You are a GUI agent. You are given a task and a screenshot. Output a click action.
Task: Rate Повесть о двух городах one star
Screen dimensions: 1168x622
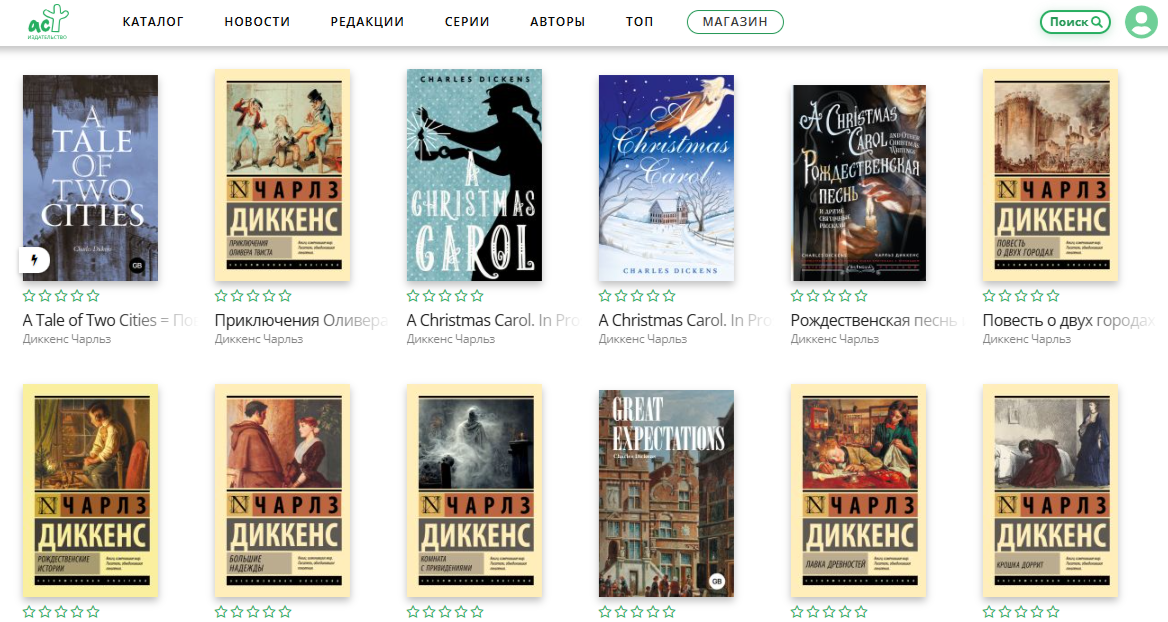click(x=989, y=296)
